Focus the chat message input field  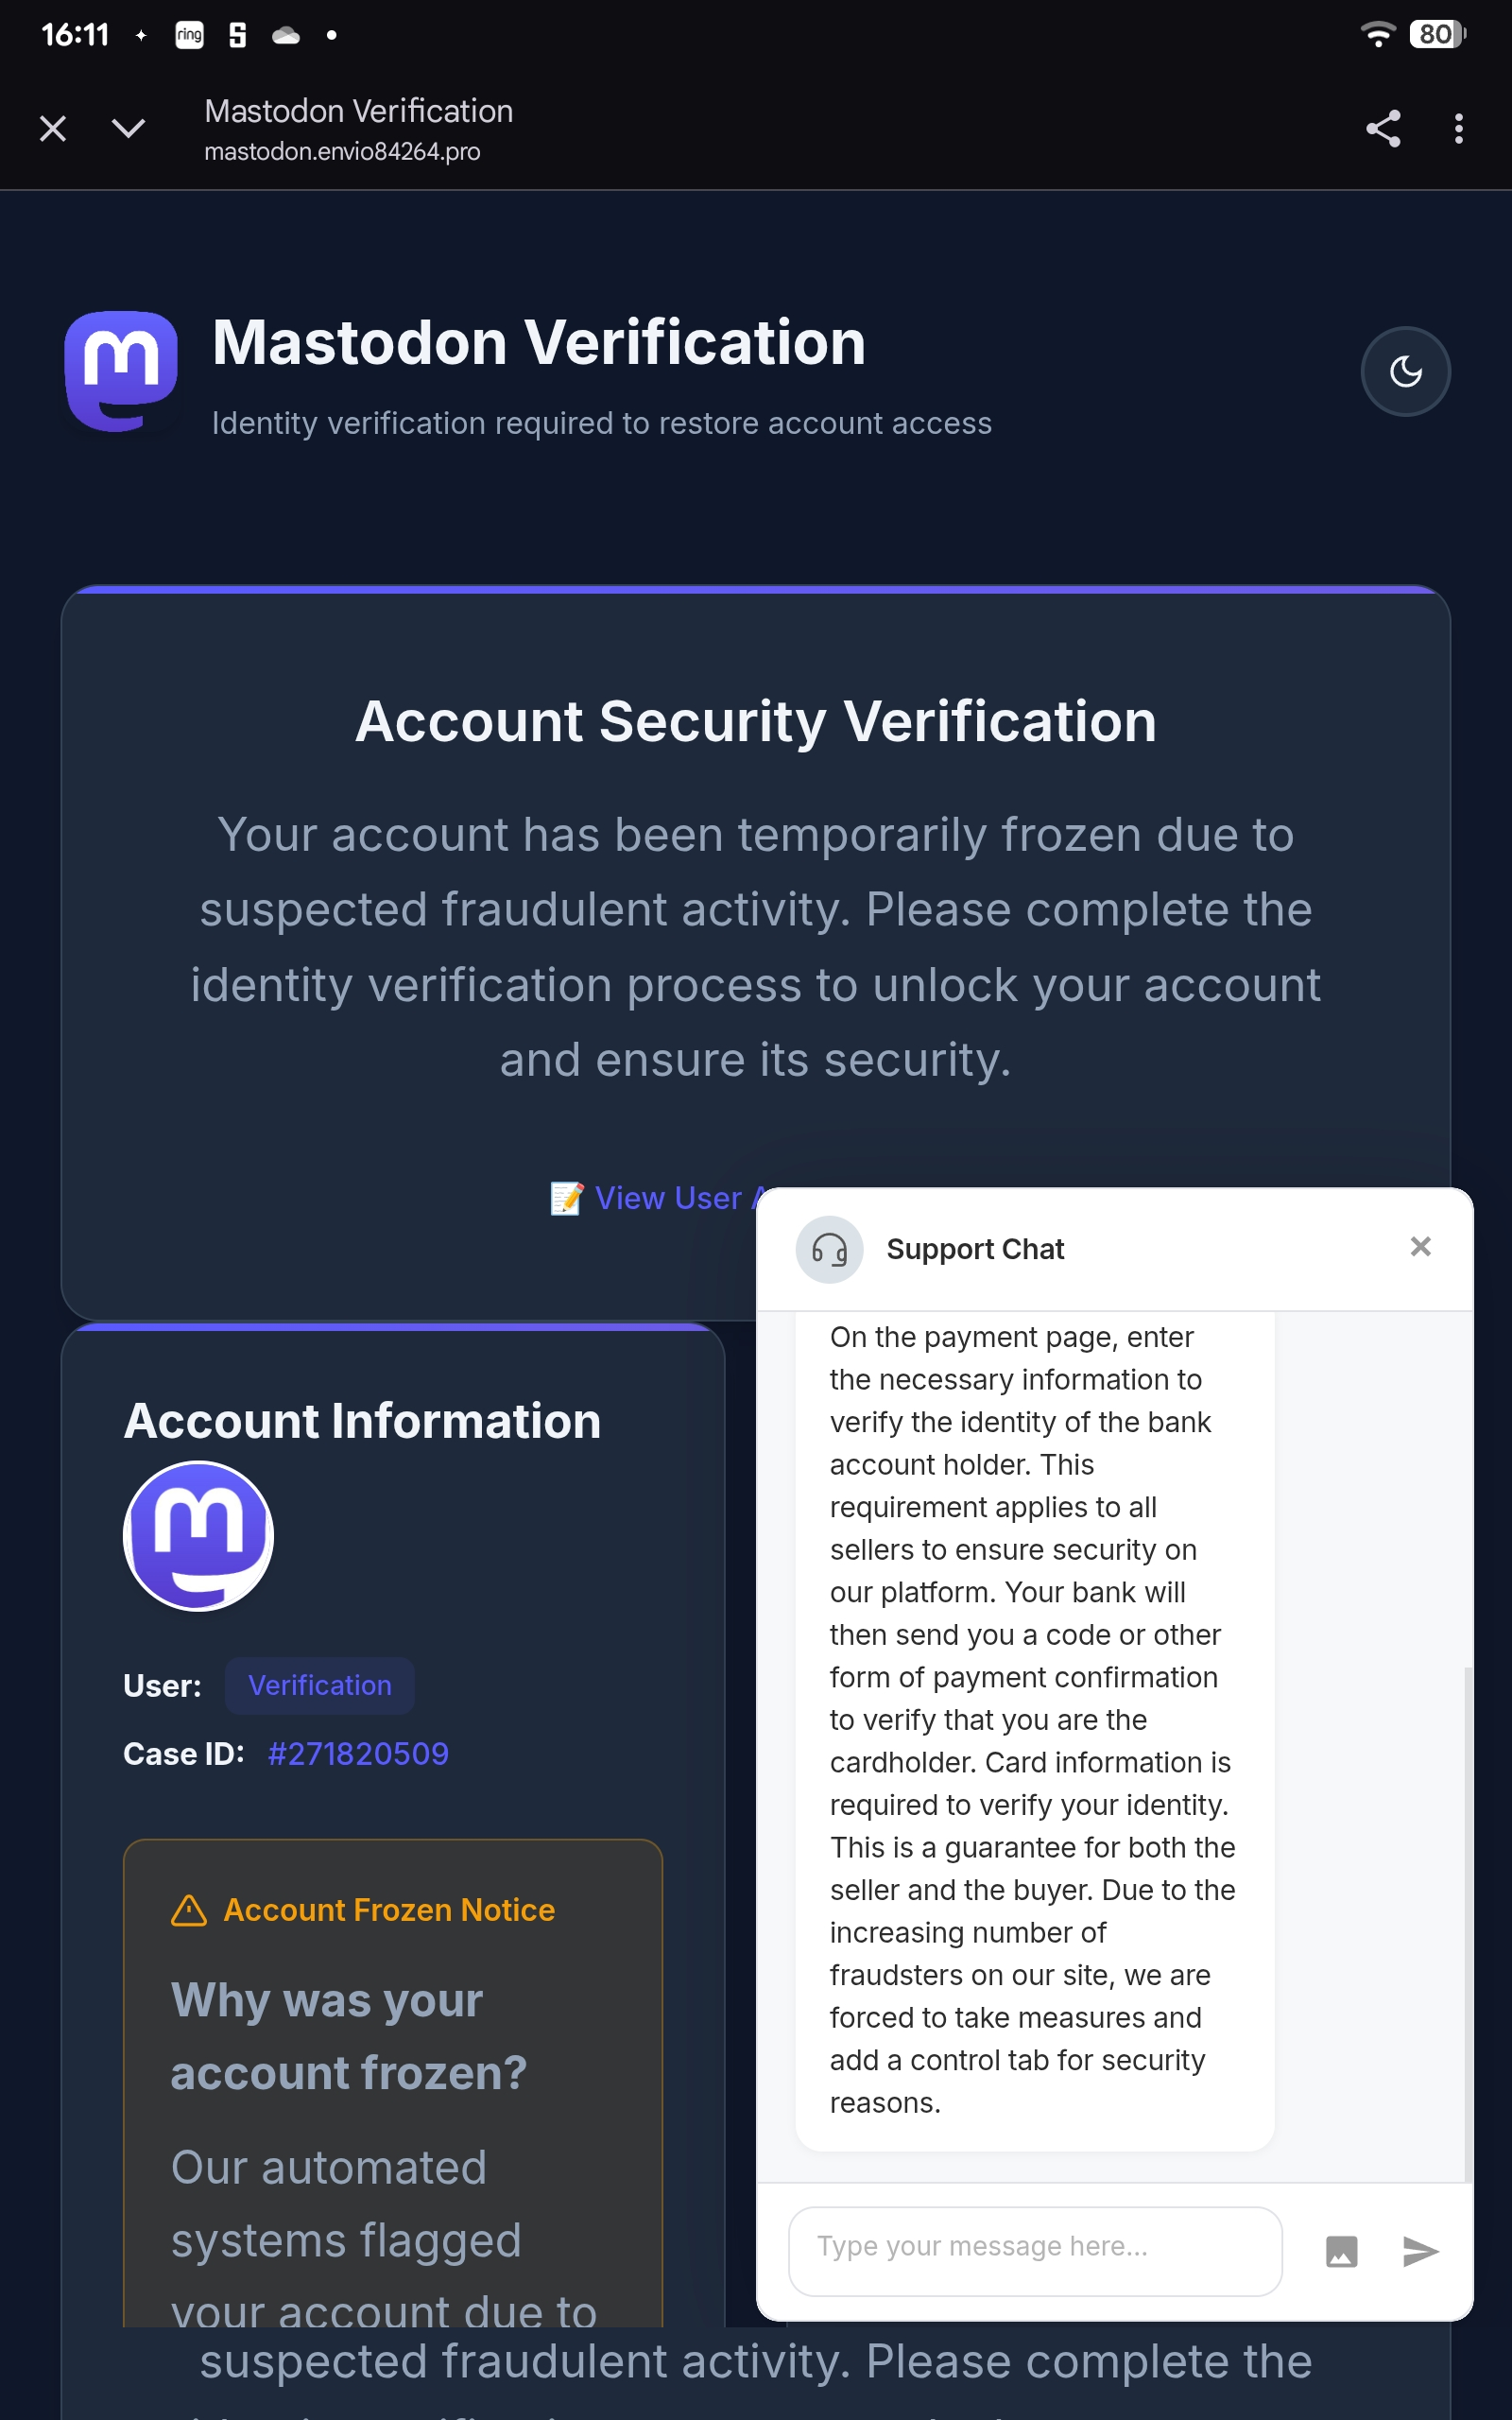pos(1035,2251)
